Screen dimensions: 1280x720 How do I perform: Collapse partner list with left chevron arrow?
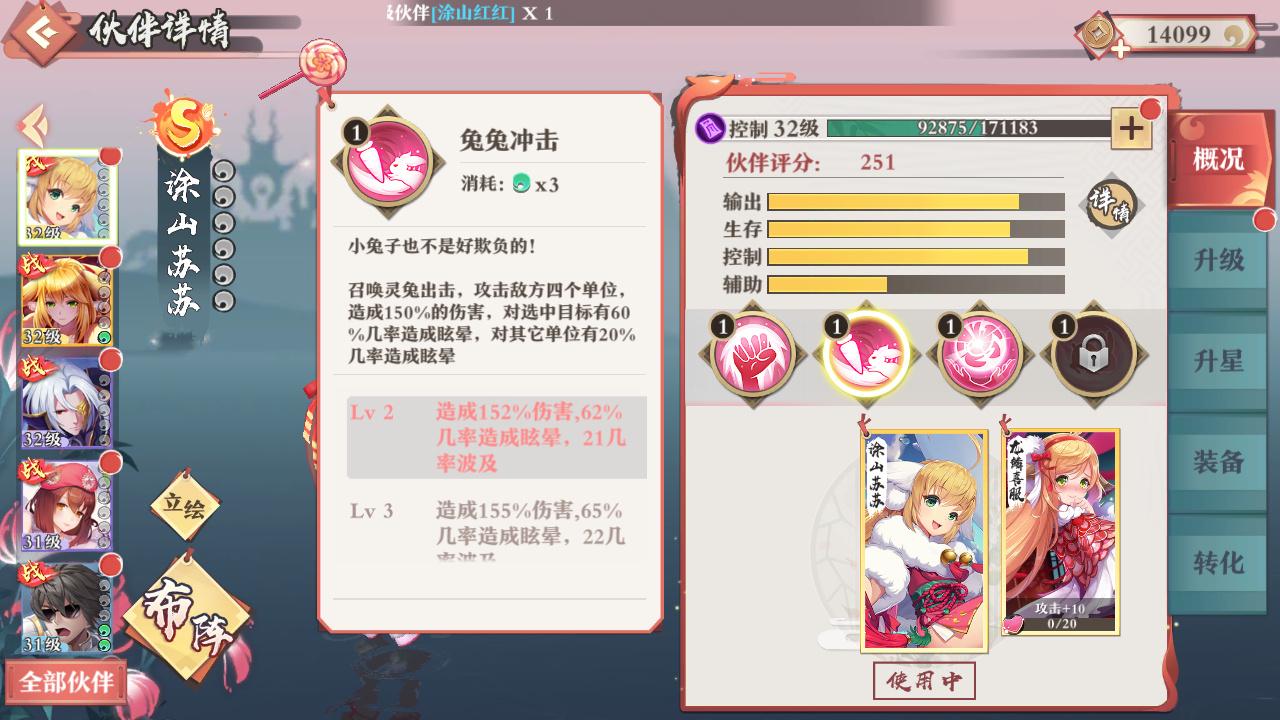33,125
